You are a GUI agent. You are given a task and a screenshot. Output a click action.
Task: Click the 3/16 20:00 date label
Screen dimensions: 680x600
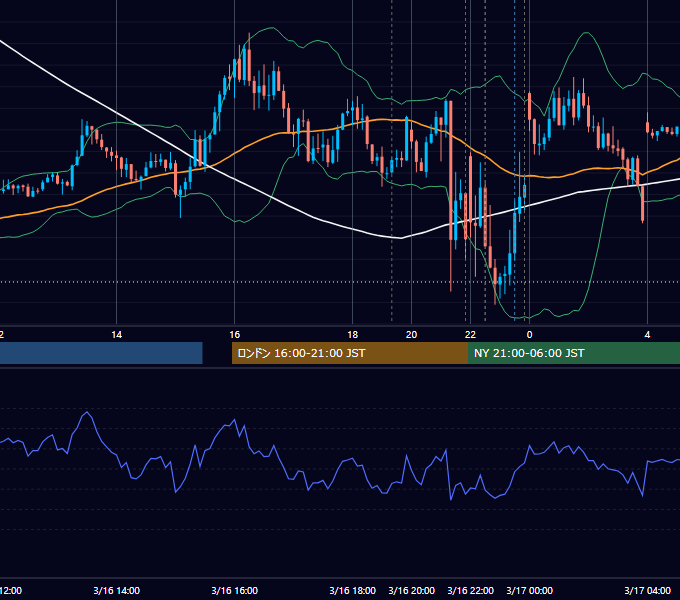click(x=412, y=590)
